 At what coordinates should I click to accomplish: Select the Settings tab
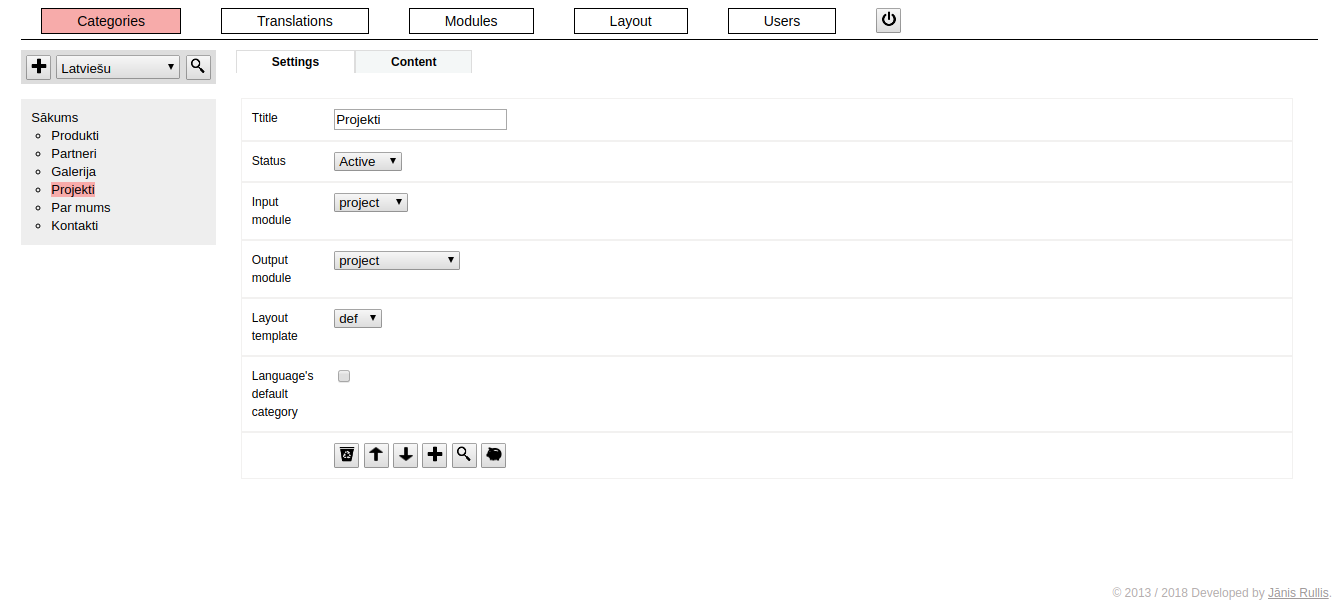[295, 62]
